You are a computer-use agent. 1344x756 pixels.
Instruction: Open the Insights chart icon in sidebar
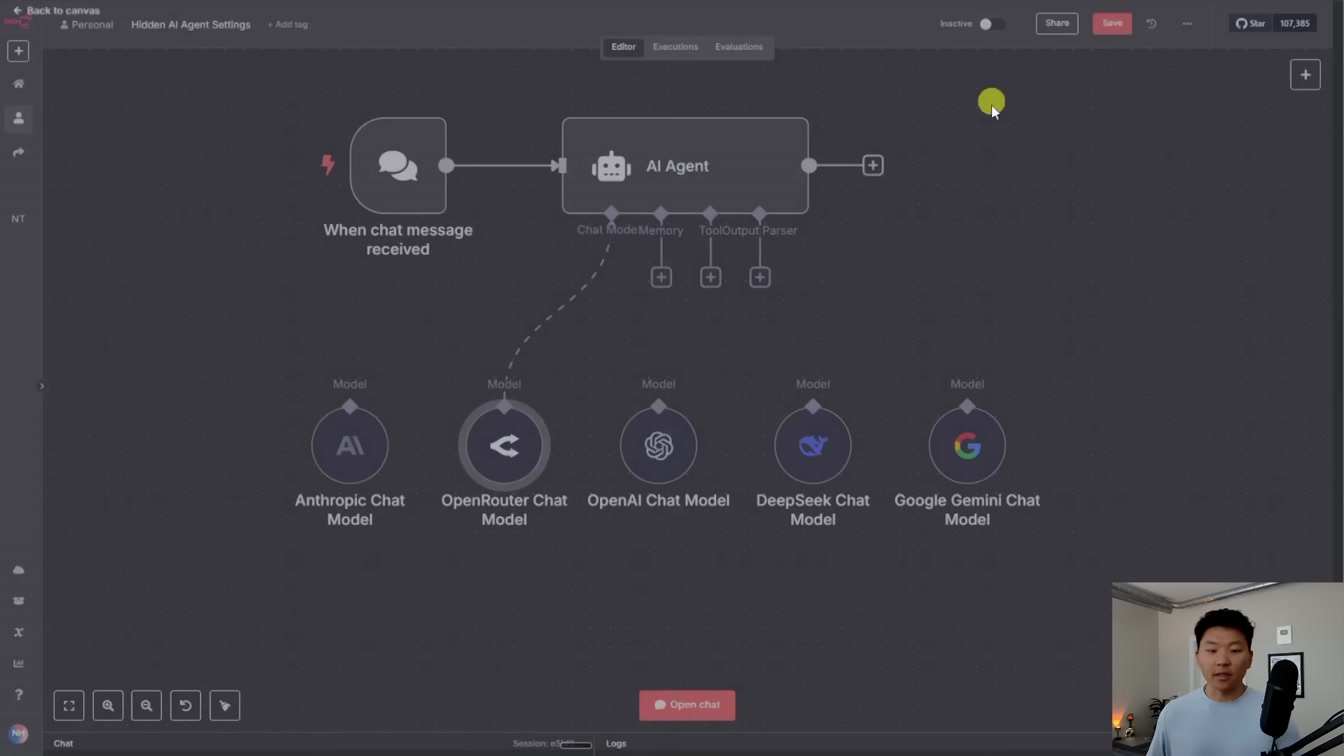(18, 663)
